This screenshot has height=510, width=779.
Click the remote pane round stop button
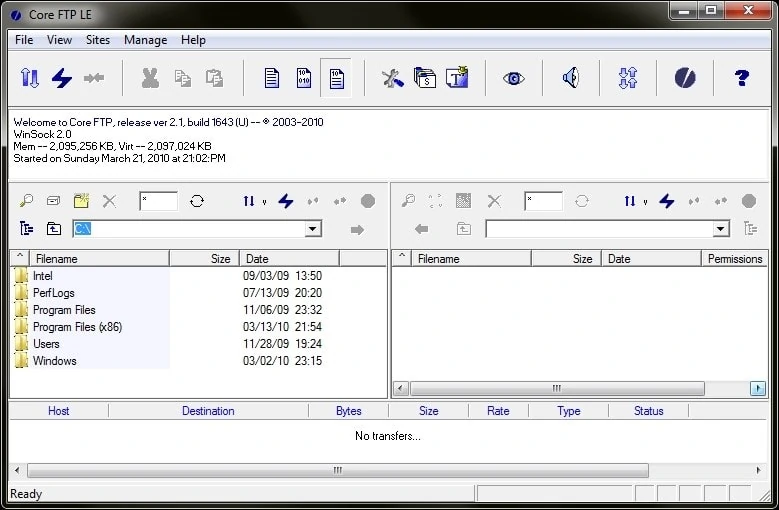(749, 201)
